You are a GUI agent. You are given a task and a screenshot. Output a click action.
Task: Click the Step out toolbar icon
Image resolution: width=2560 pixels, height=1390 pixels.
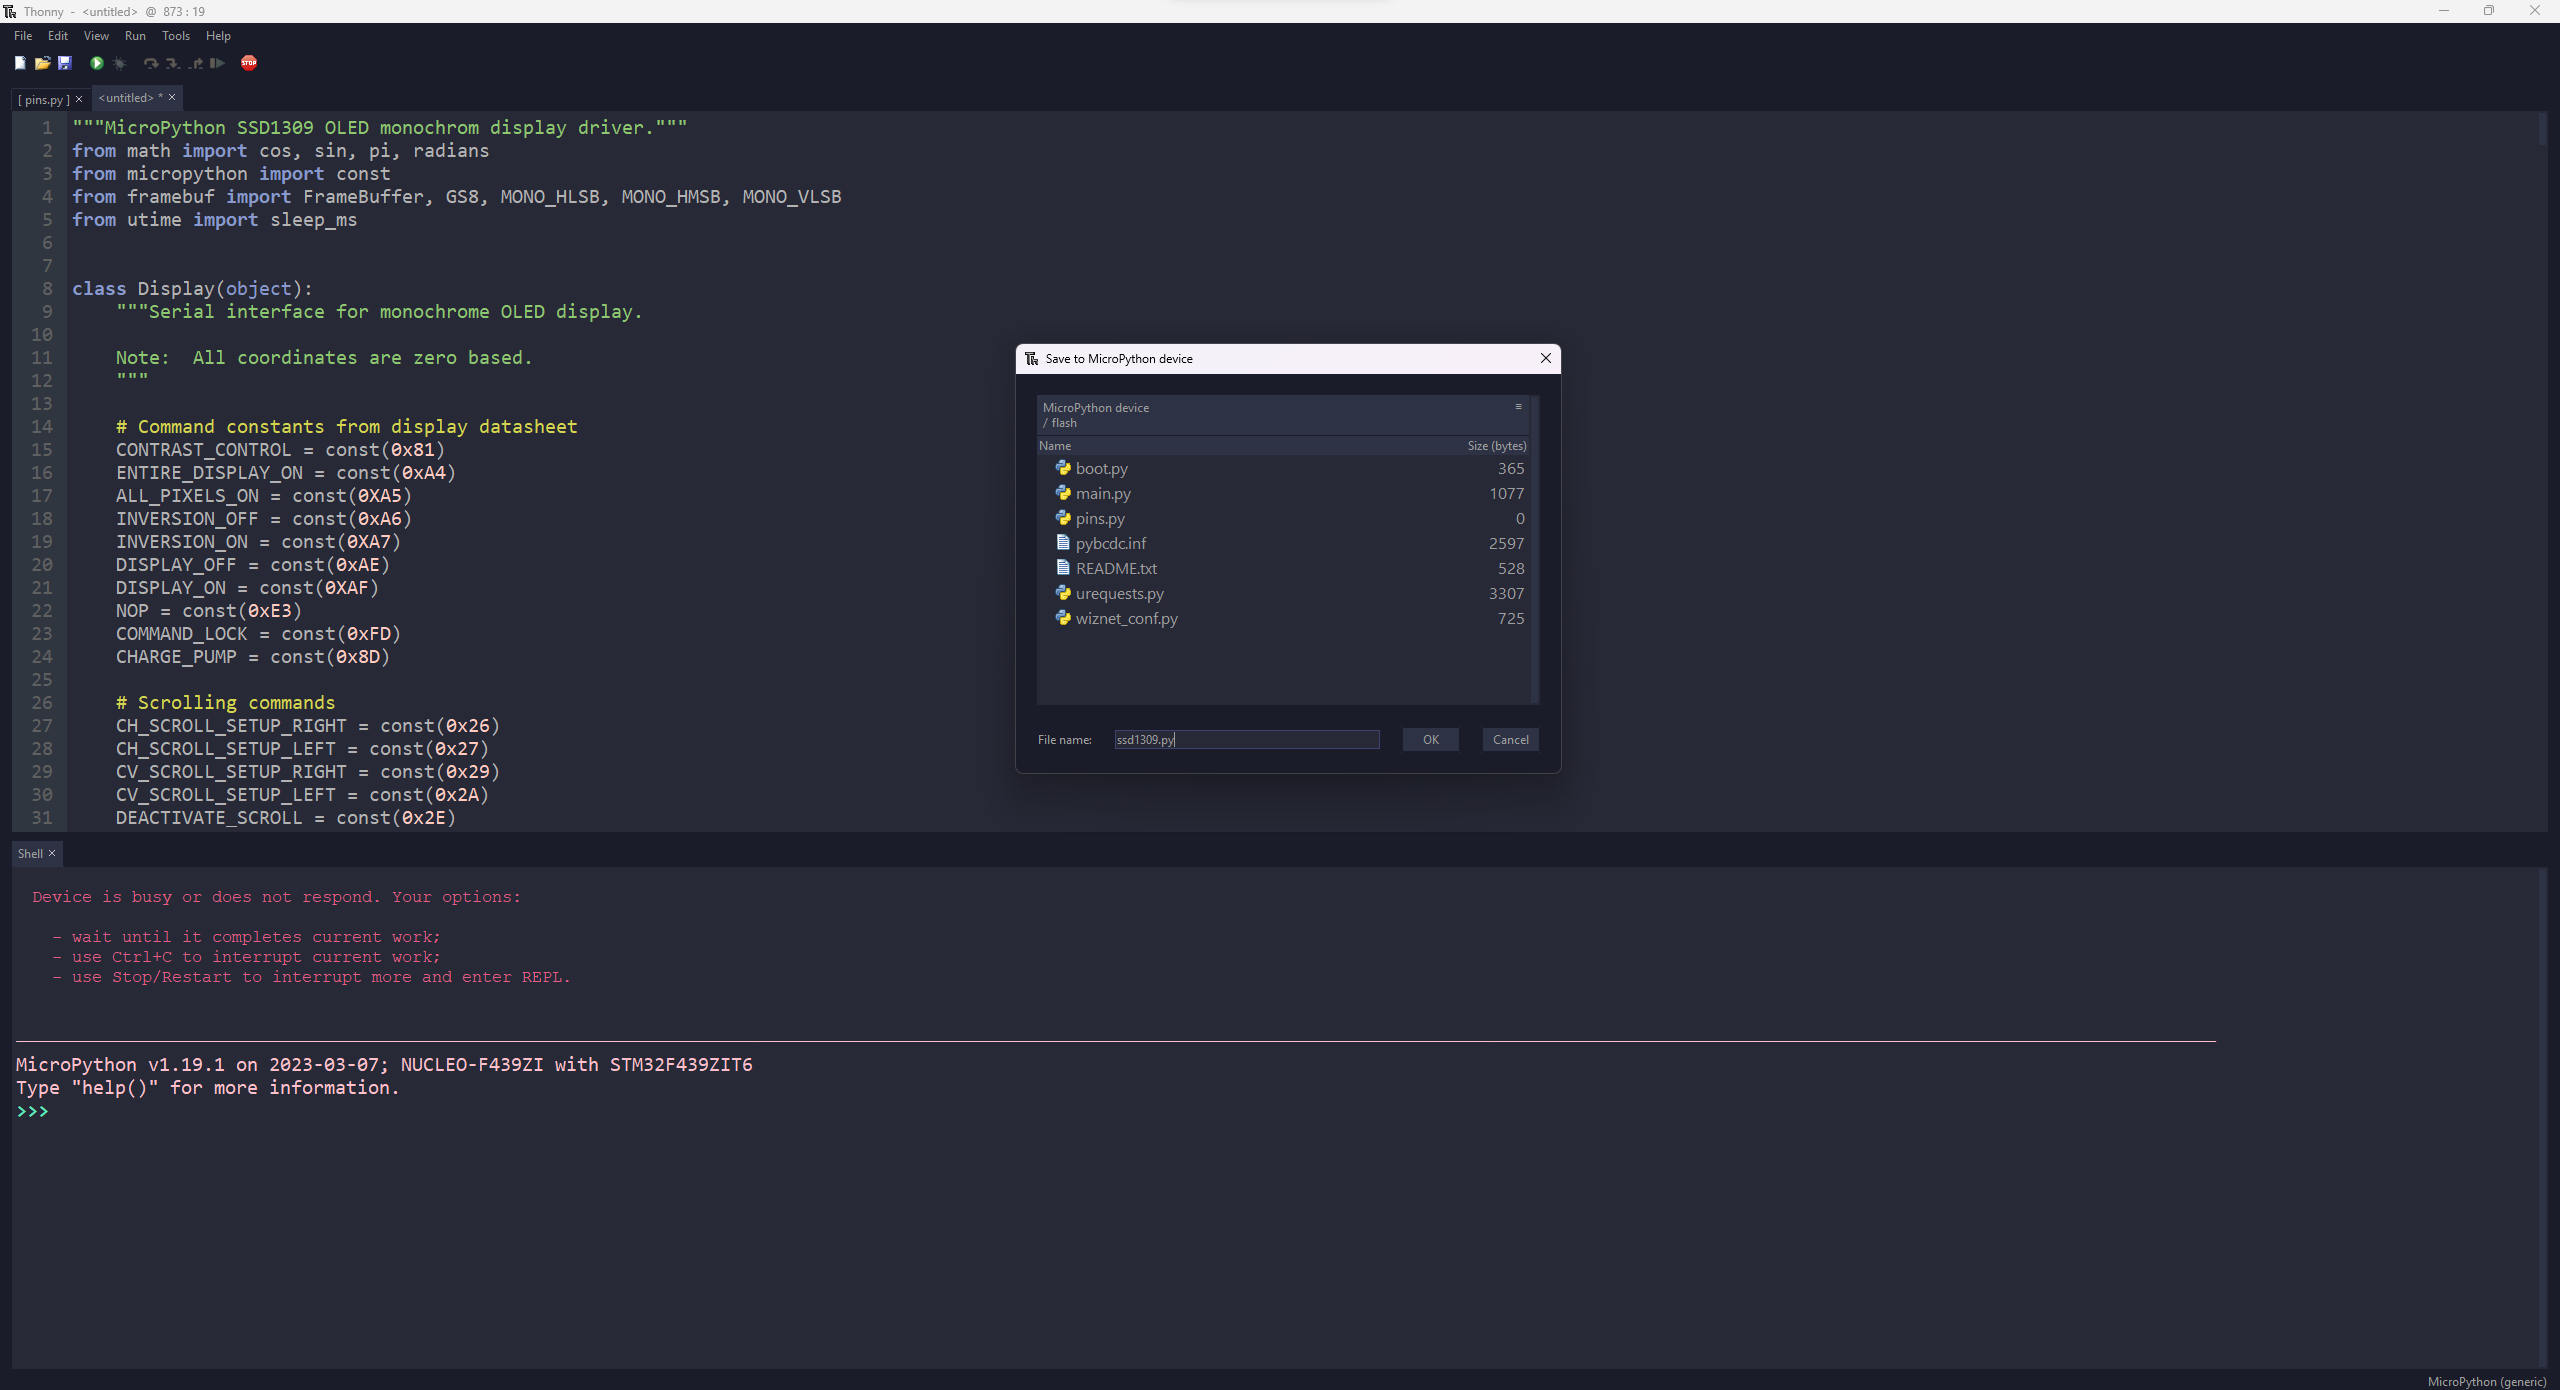(x=196, y=63)
